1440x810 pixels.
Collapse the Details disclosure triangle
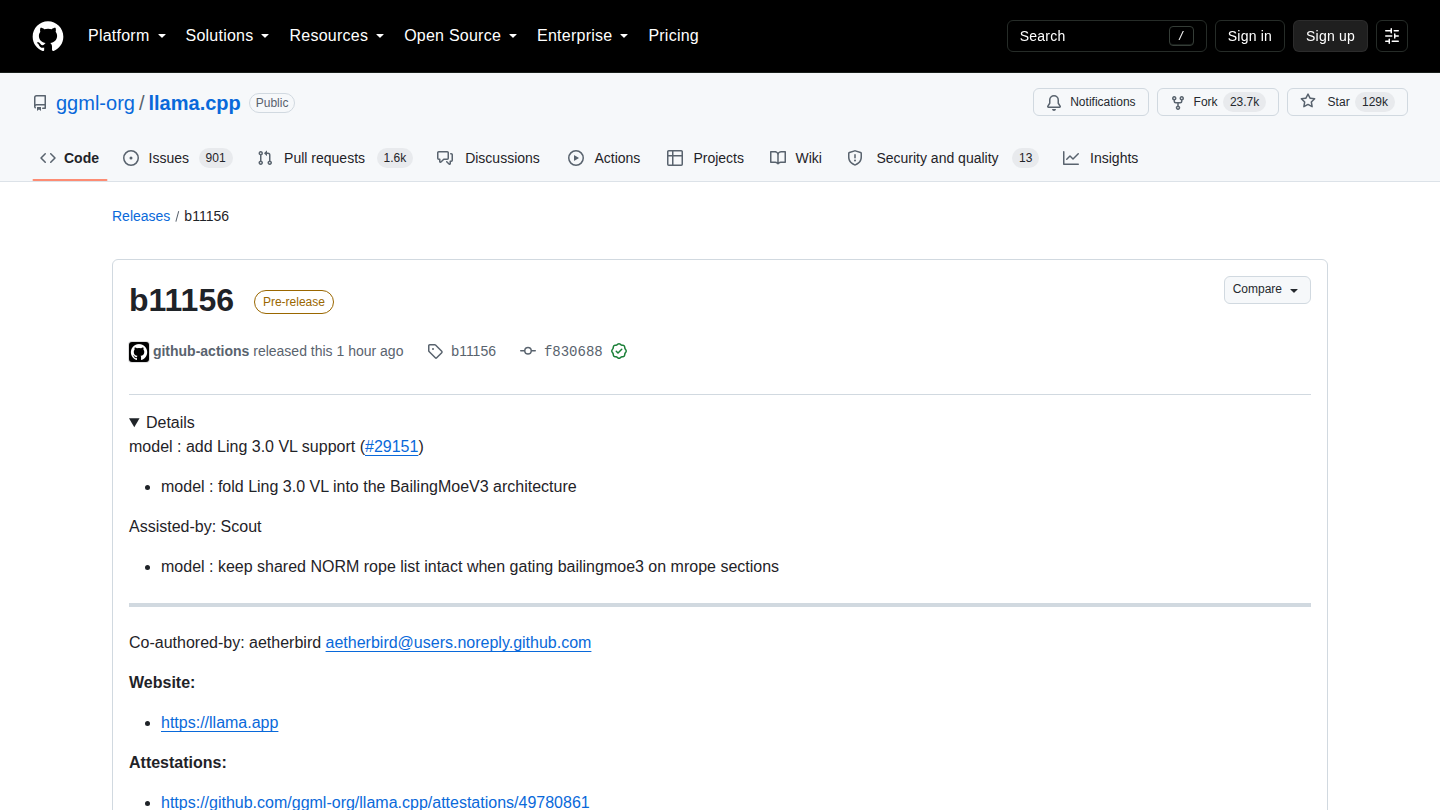[x=135, y=422]
